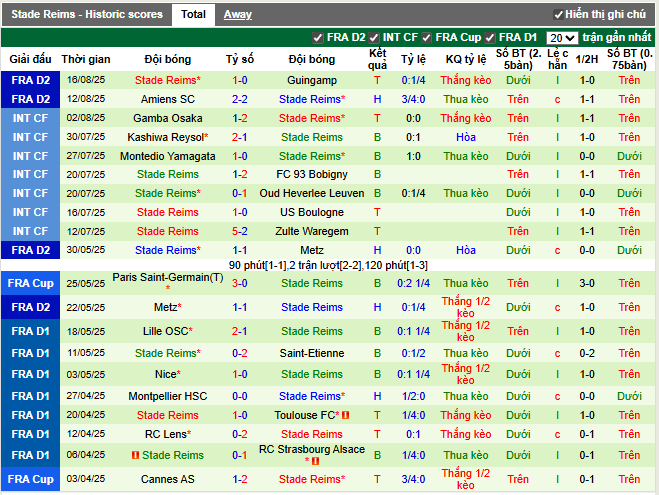Open Kashiwa Reysol team link

[166, 137]
